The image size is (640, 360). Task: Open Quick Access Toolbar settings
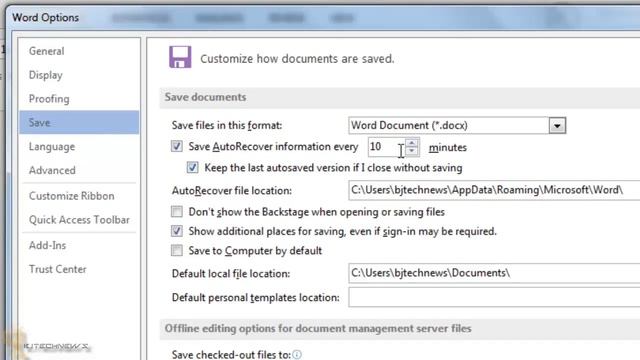79,220
